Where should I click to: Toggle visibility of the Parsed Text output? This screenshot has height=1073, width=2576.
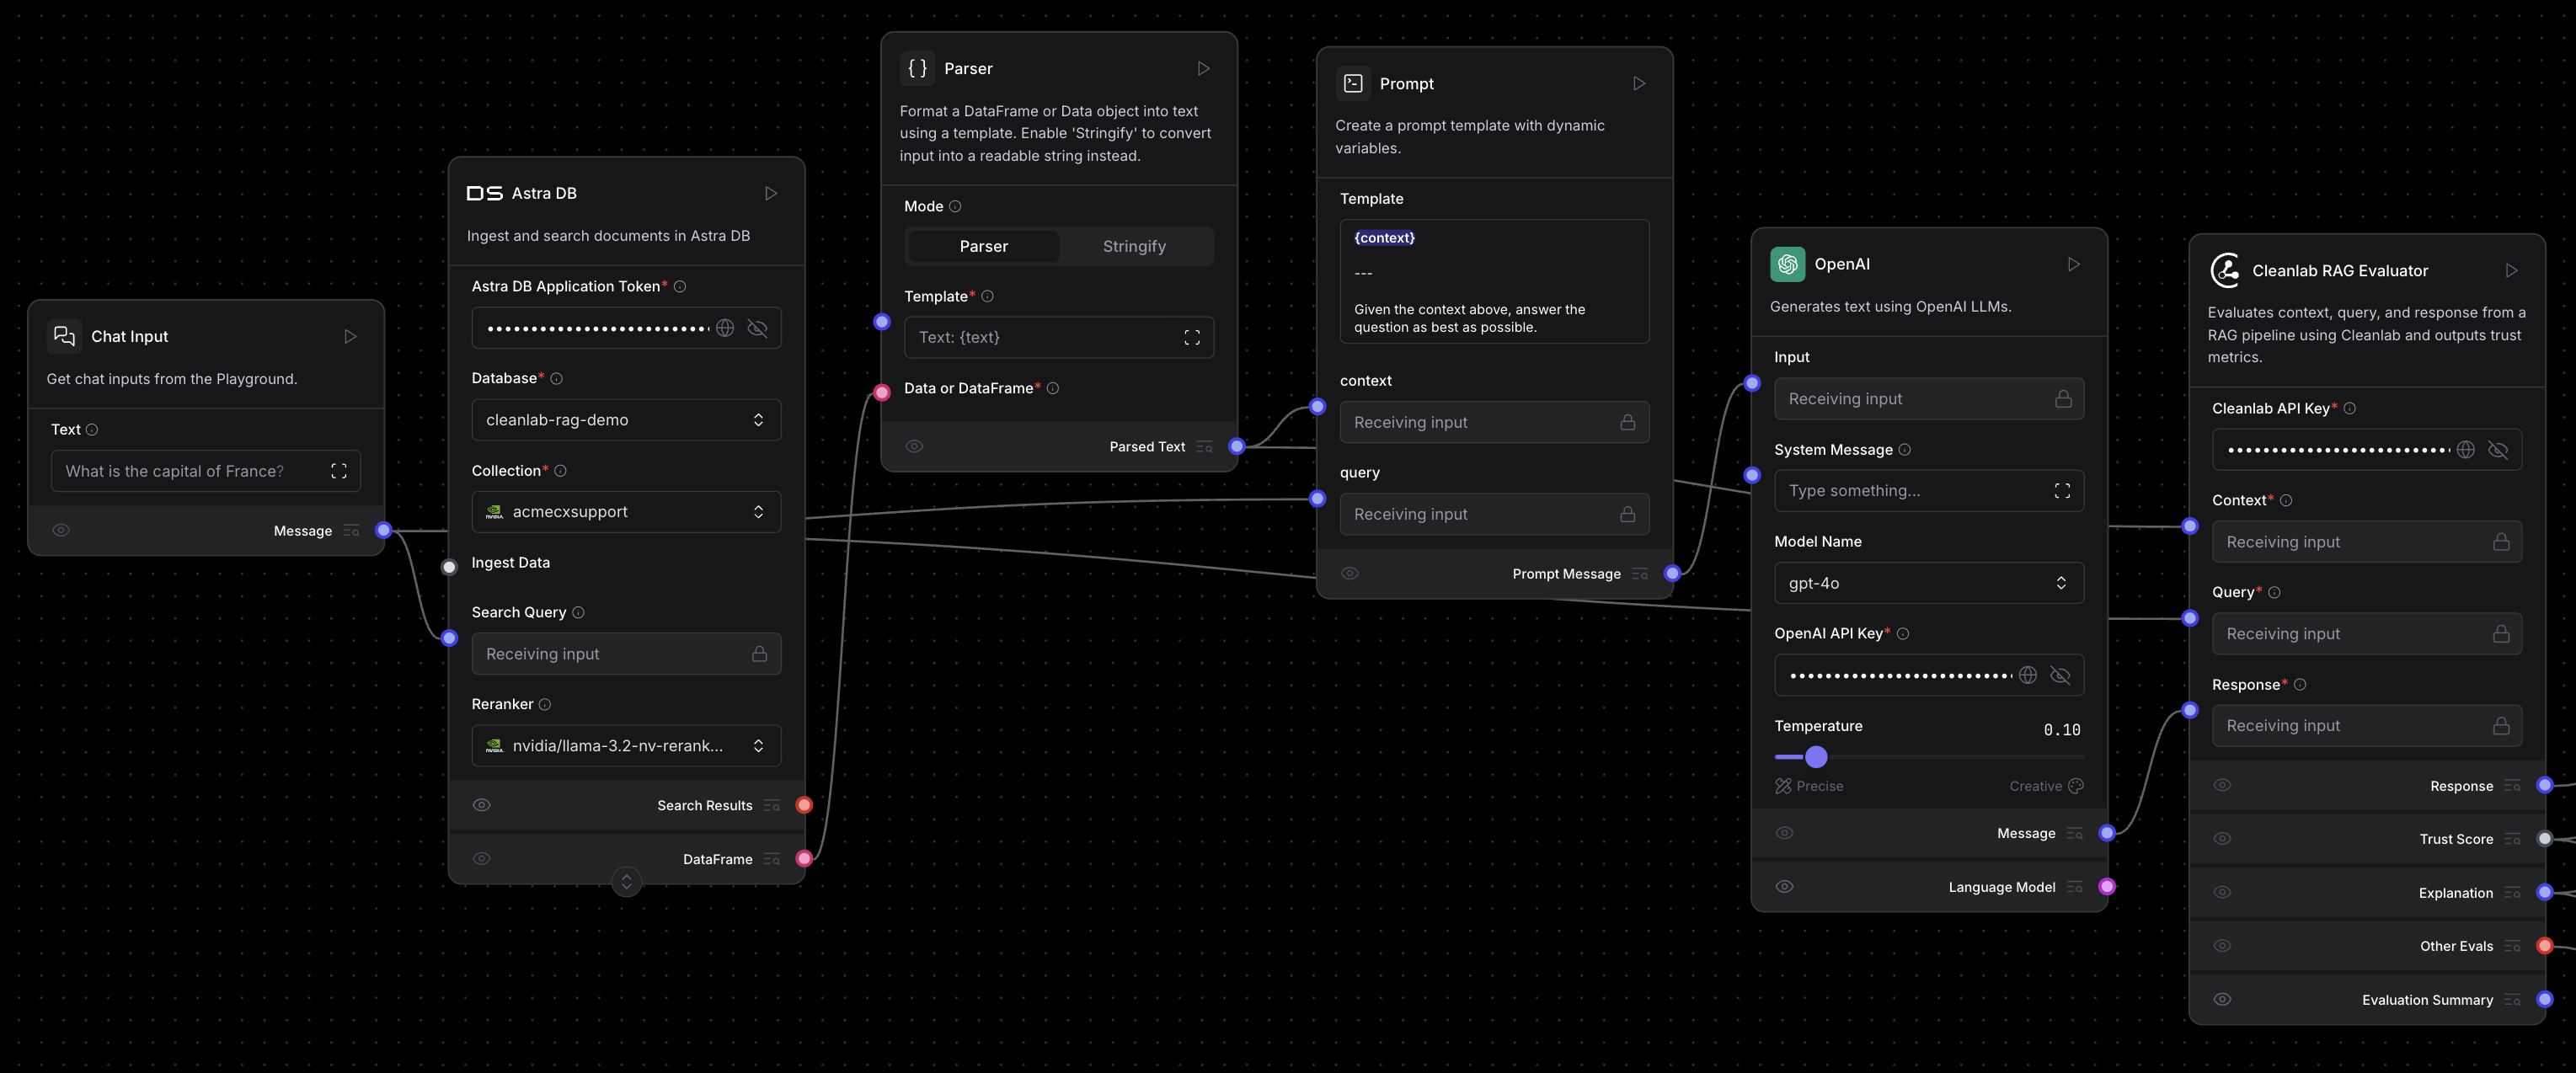tap(914, 446)
